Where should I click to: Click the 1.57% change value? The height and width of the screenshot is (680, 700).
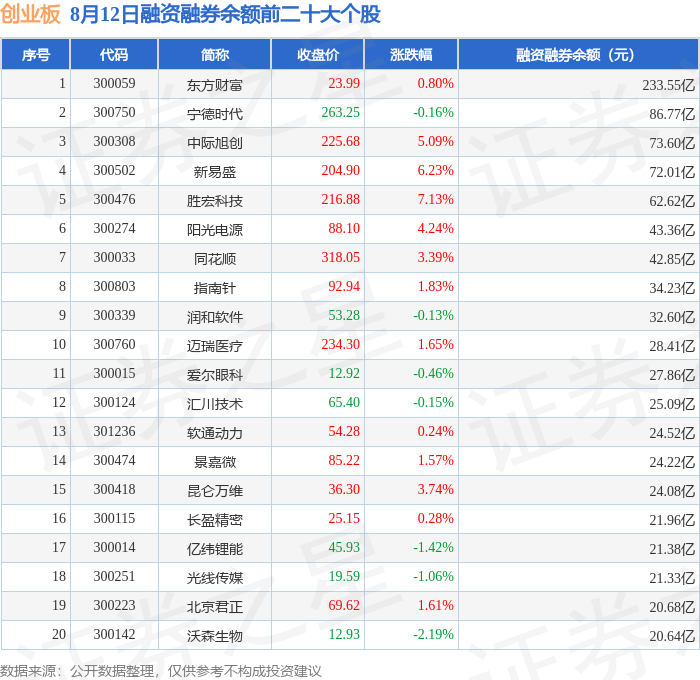(435, 461)
